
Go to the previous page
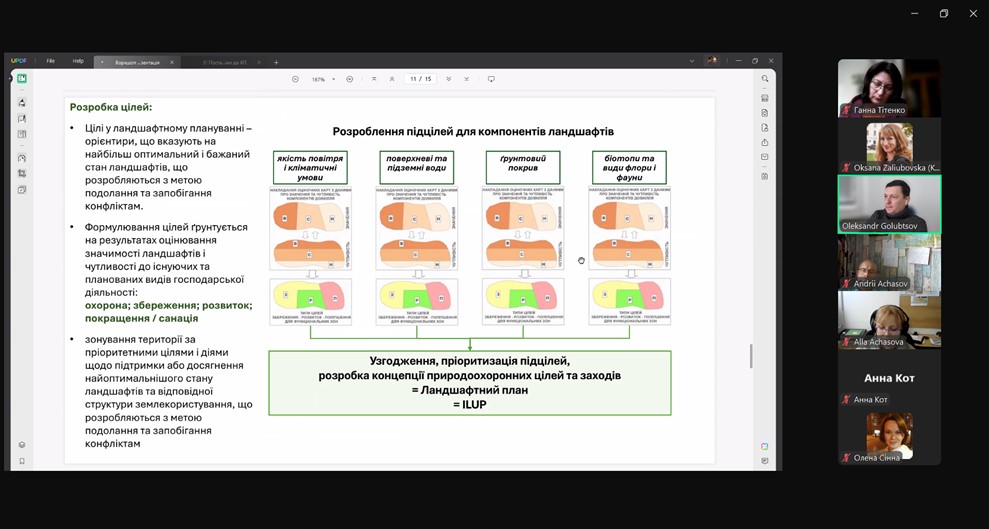pyautogui.click(x=392, y=79)
